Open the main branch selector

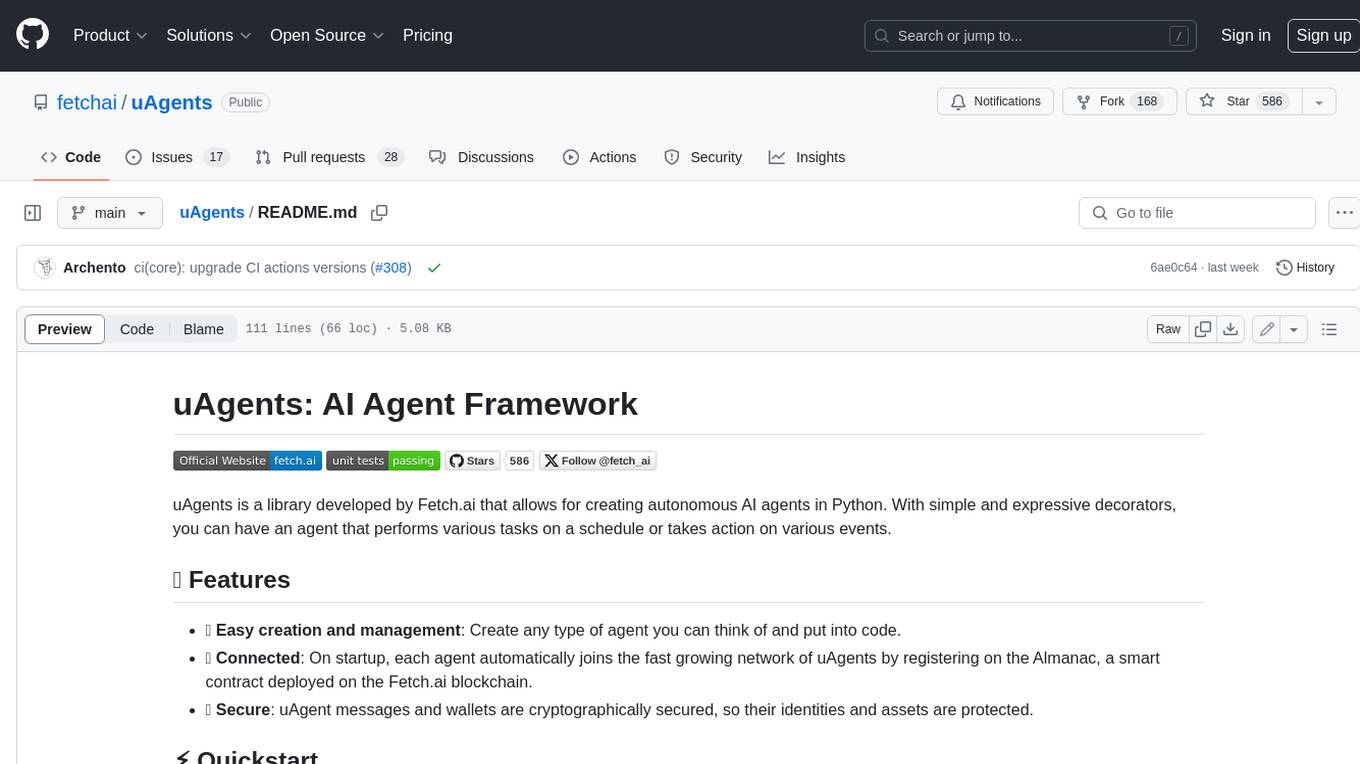click(x=109, y=213)
